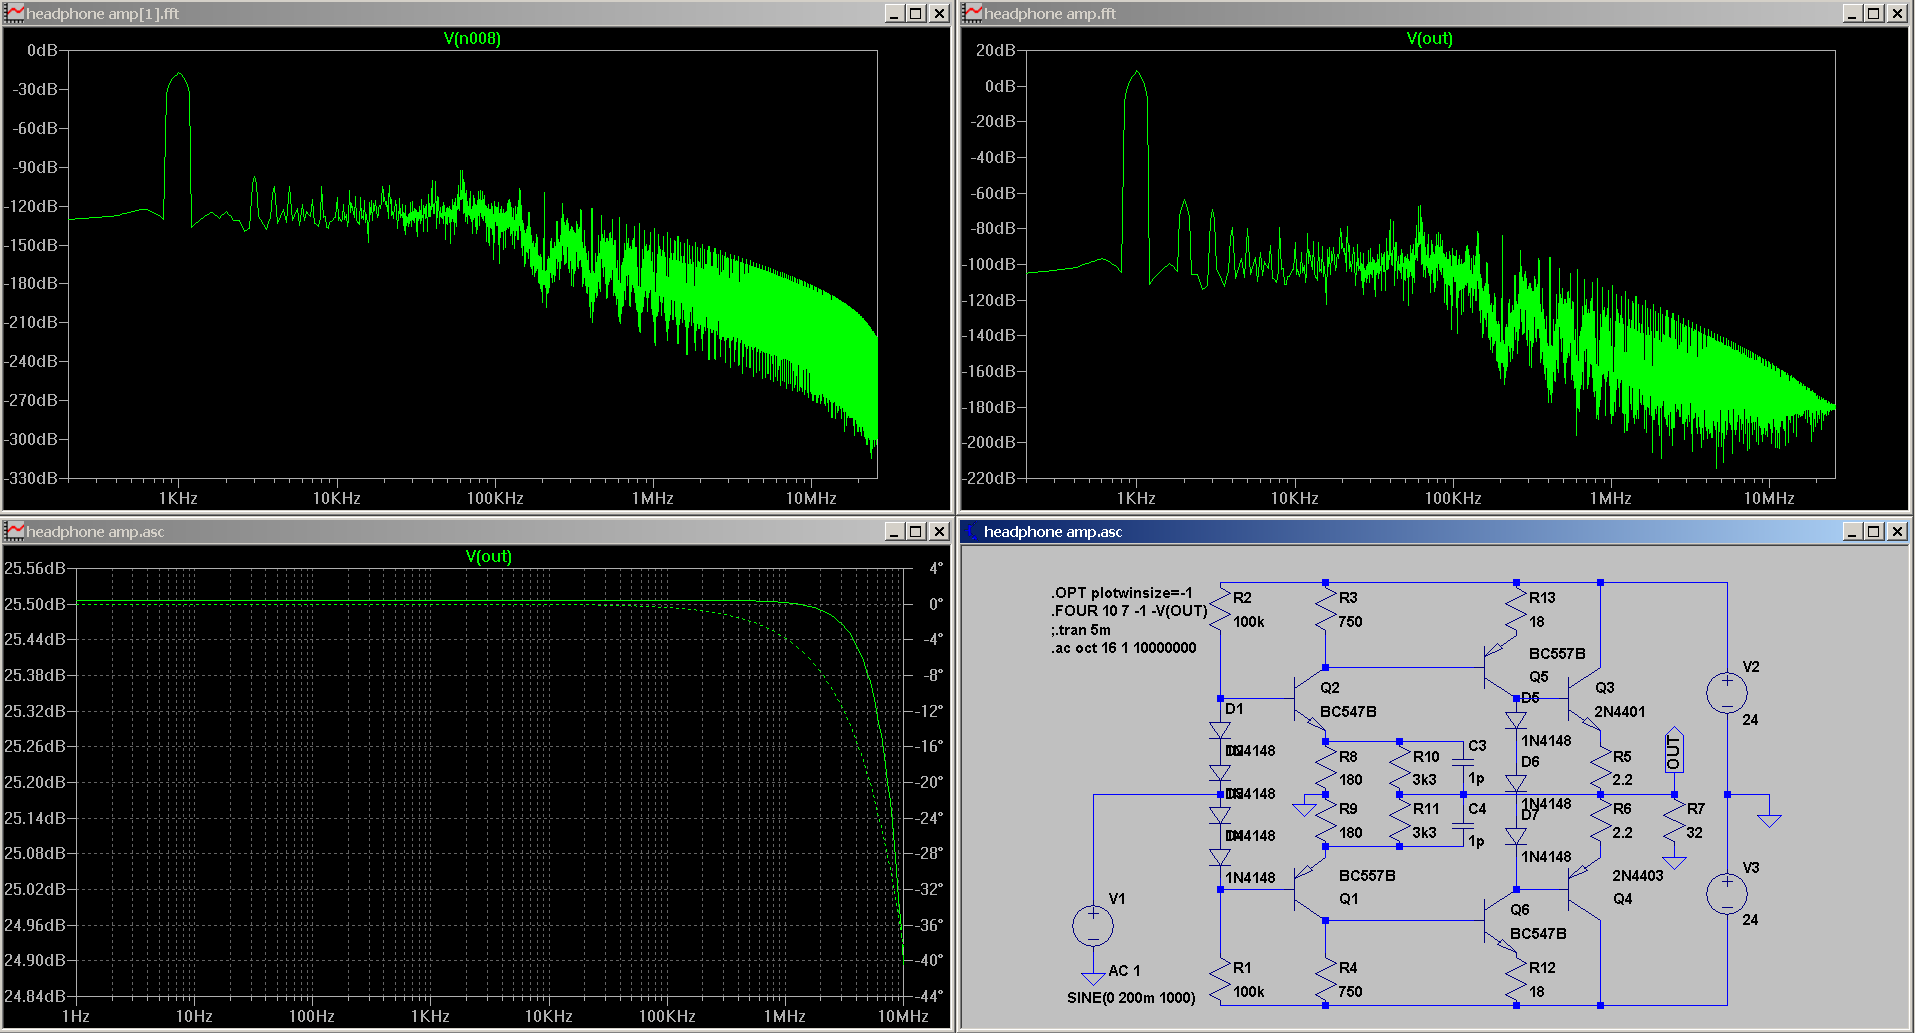Click the V(n008) trace label
The image size is (1916, 1033).
pyautogui.click(x=472, y=38)
